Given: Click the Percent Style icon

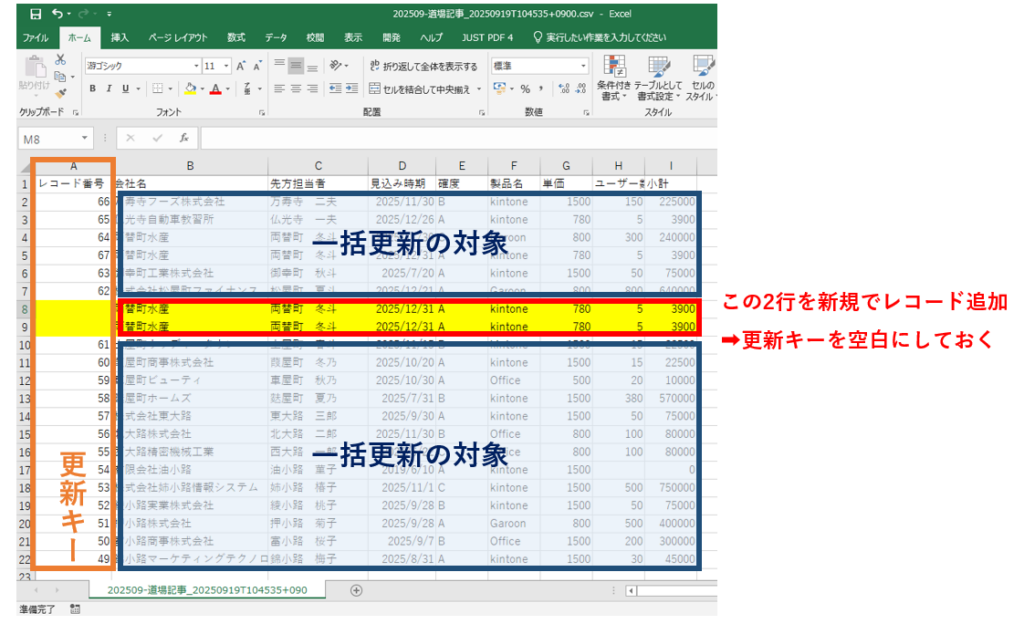Looking at the screenshot, I should pos(524,89).
